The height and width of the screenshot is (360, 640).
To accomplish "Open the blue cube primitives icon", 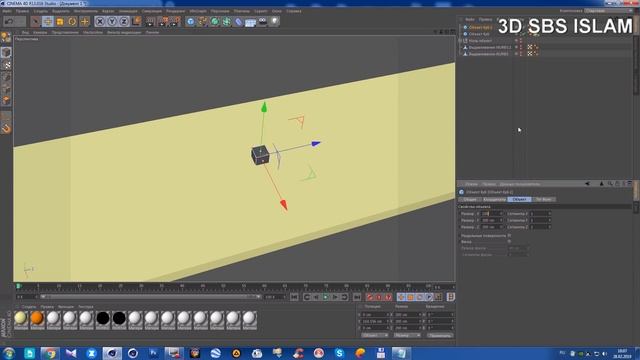I will (x=191, y=21).
